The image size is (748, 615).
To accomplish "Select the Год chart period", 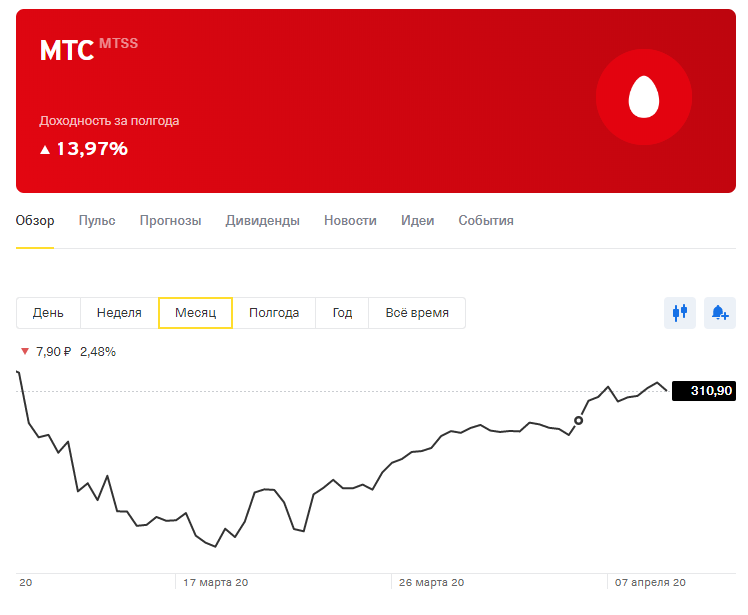I will tap(342, 313).
